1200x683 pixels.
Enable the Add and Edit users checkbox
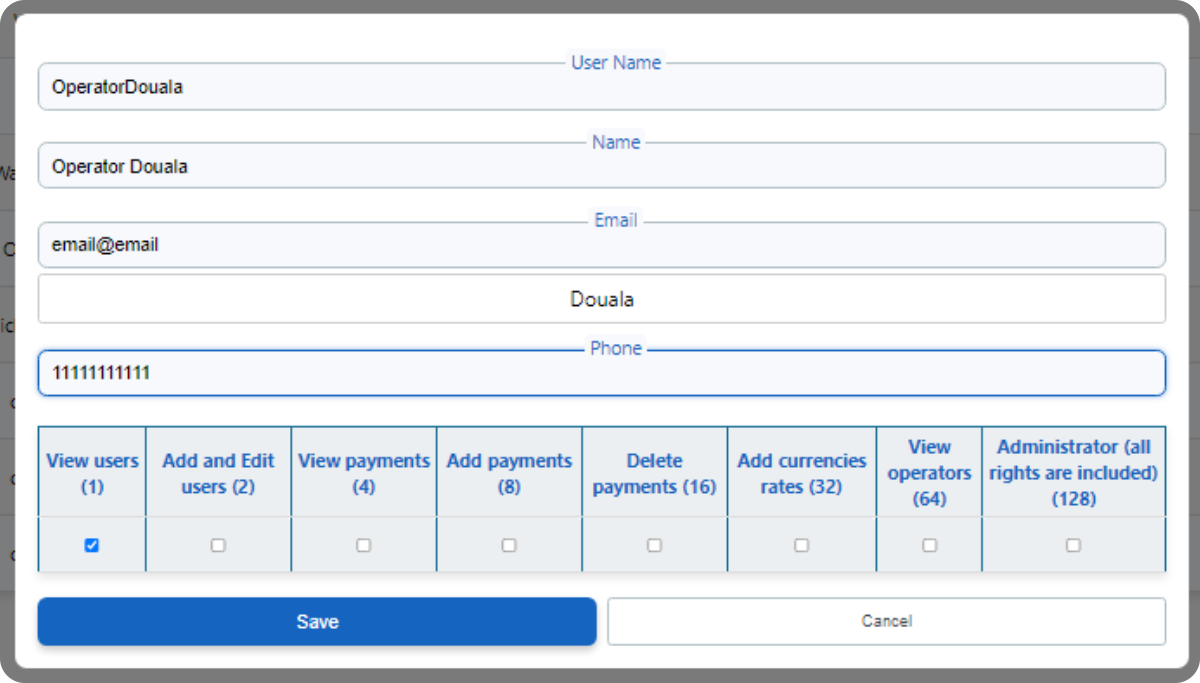pyautogui.click(x=218, y=545)
